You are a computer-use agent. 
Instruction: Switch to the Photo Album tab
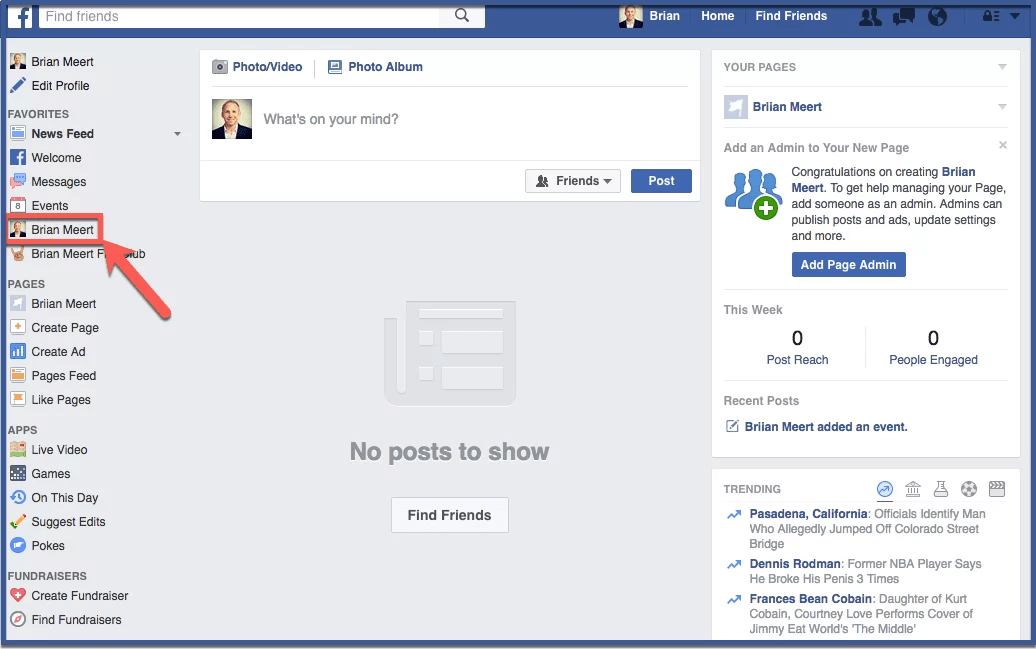pyautogui.click(x=375, y=67)
